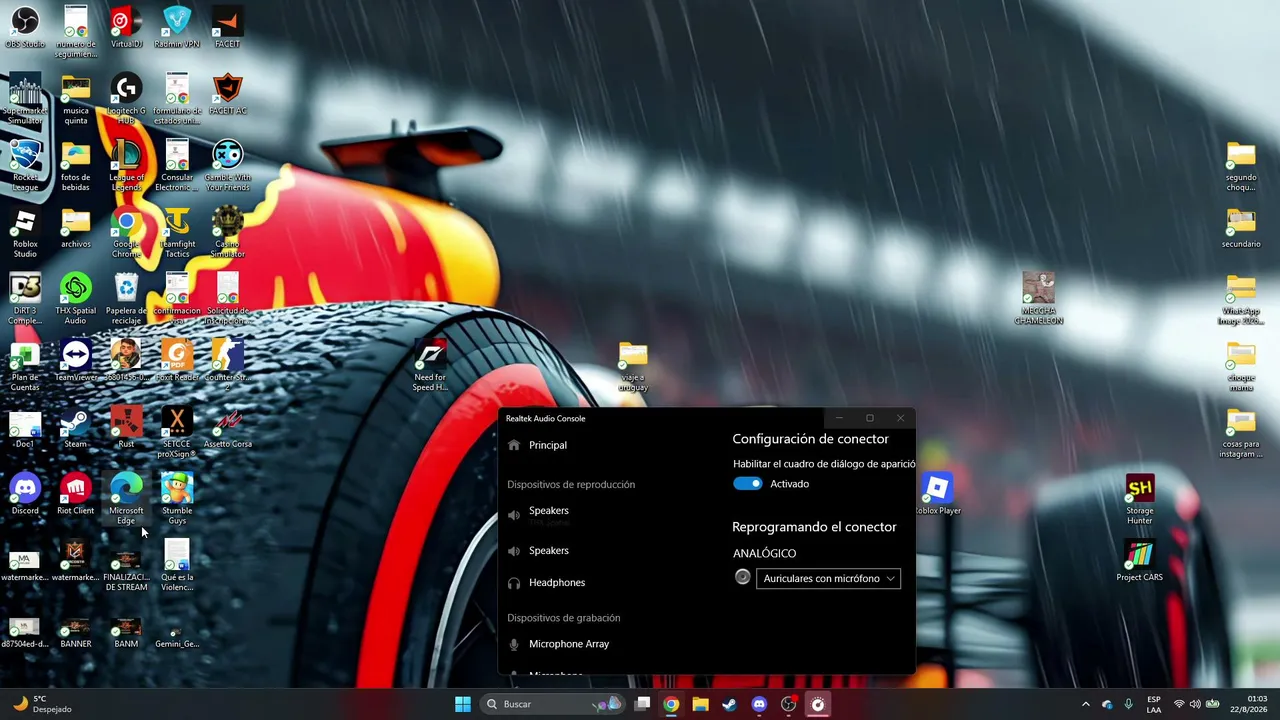Open the weather widget showing 5°C
Viewport: 1280px width, 720px height.
tap(44, 704)
